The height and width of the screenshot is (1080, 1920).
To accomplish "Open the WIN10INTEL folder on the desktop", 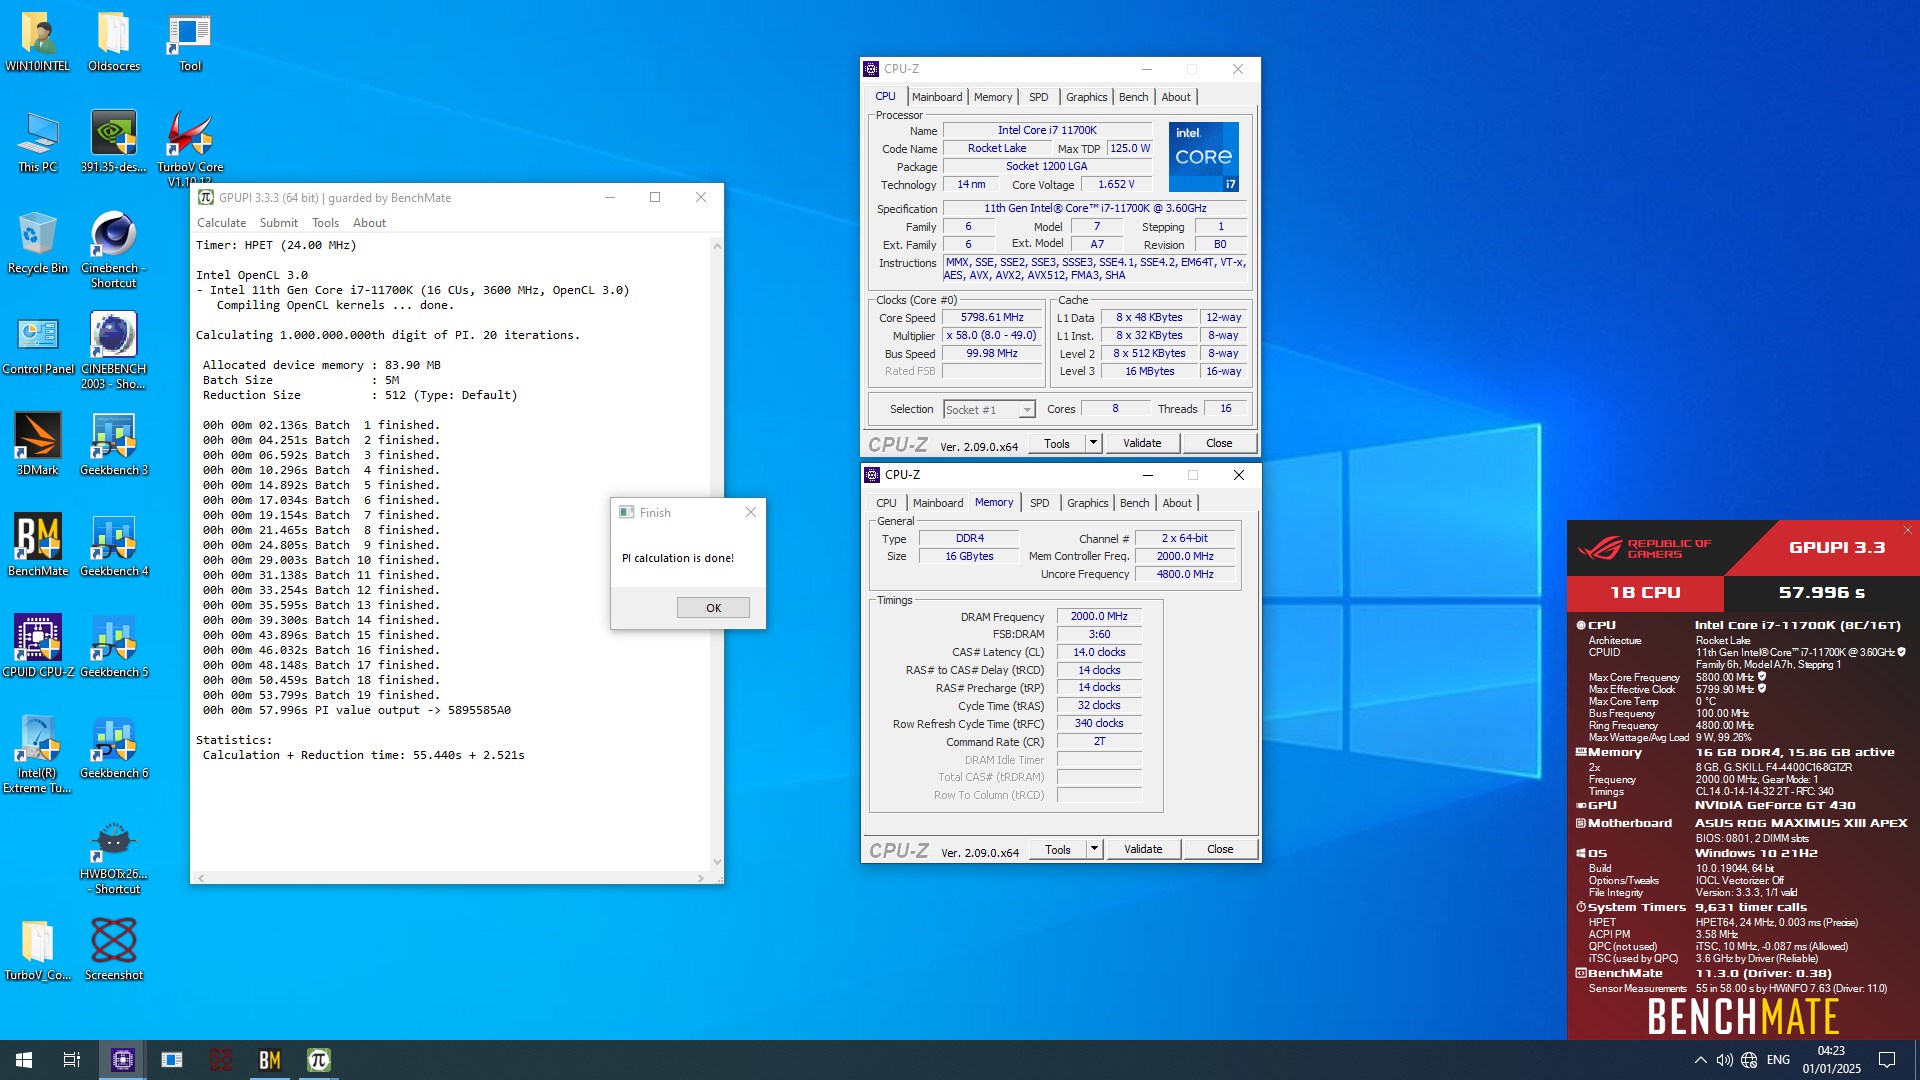I will coord(38,42).
